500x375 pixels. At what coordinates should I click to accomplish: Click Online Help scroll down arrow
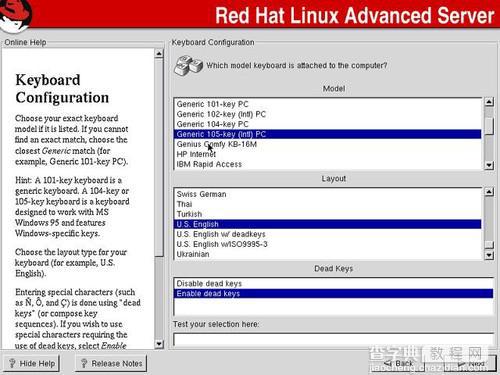pyautogui.click(x=159, y=343)
